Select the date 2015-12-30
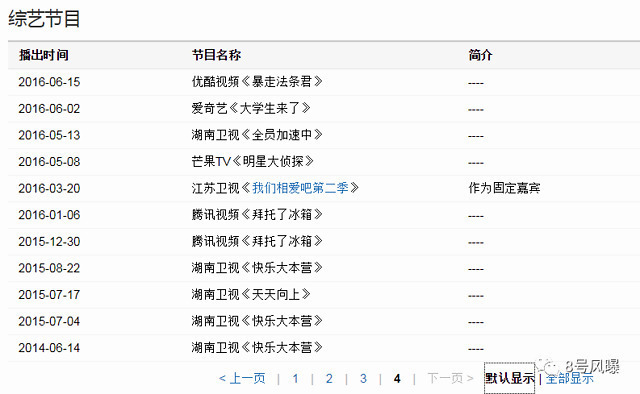Screen dimensions: 640x394 point(49,241)
